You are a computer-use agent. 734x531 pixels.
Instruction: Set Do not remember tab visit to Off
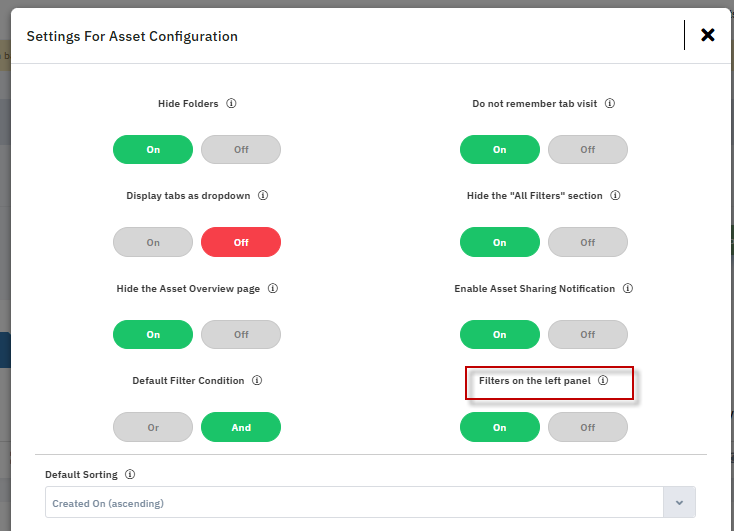click(x=588, y=150)
